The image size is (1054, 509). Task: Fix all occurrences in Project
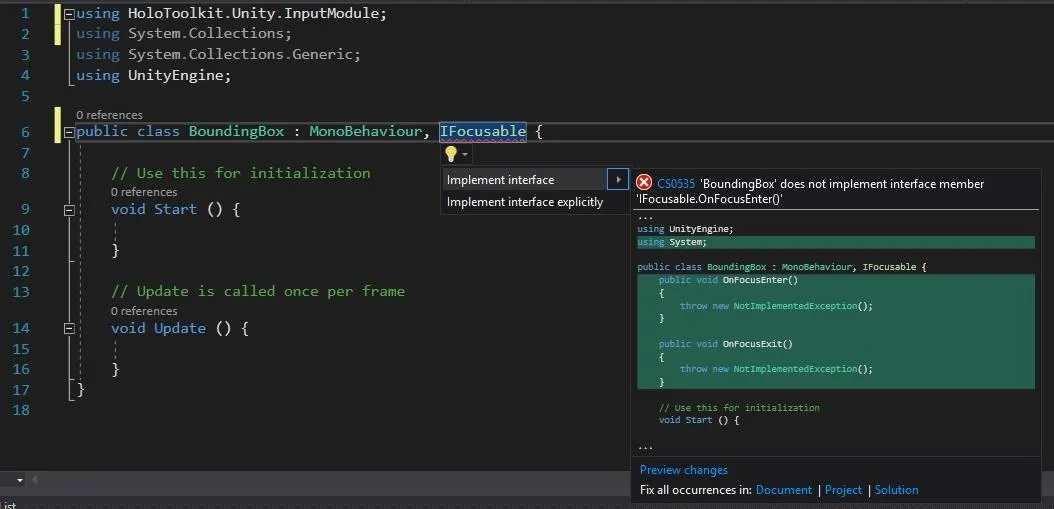(x=843, y=490)
